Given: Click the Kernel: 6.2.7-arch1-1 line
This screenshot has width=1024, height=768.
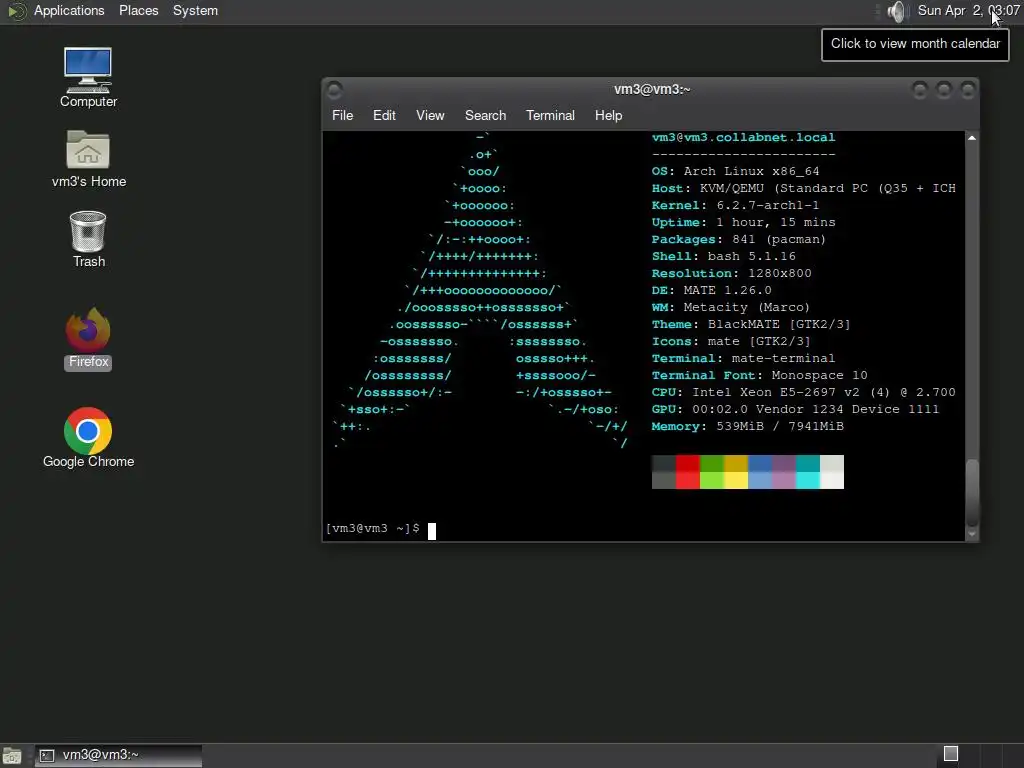Looking at the screenshot, I should pyautogui.click(x=735, y=205).
